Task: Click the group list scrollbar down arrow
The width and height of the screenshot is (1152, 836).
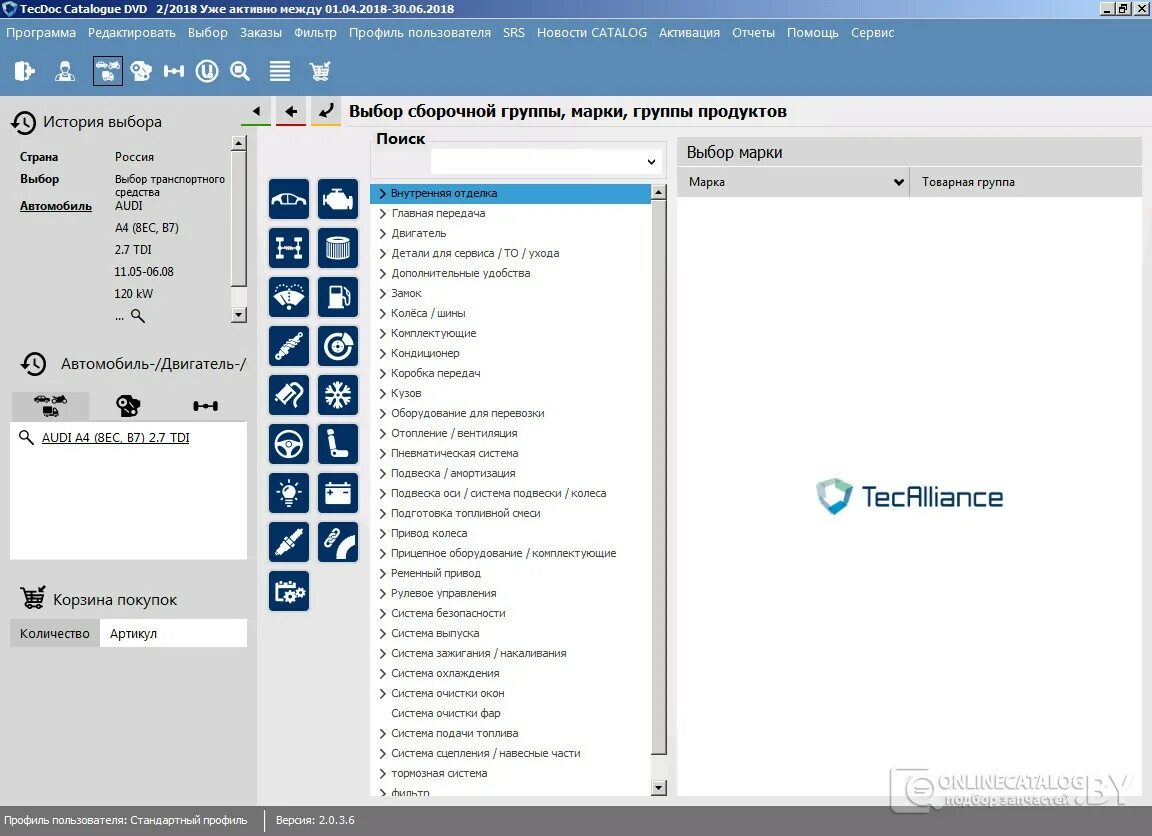Action: (x=659, y=788)
